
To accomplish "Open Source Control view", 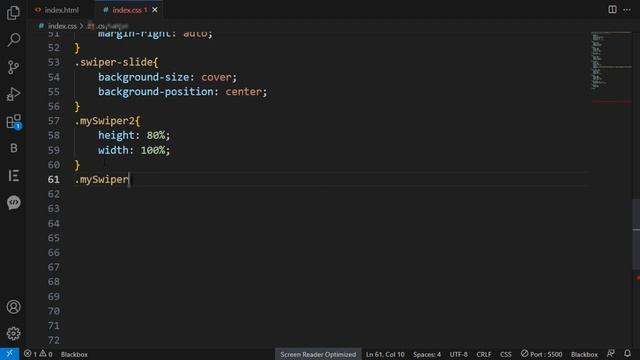I will pyautogui.click(x=13, y=67).
